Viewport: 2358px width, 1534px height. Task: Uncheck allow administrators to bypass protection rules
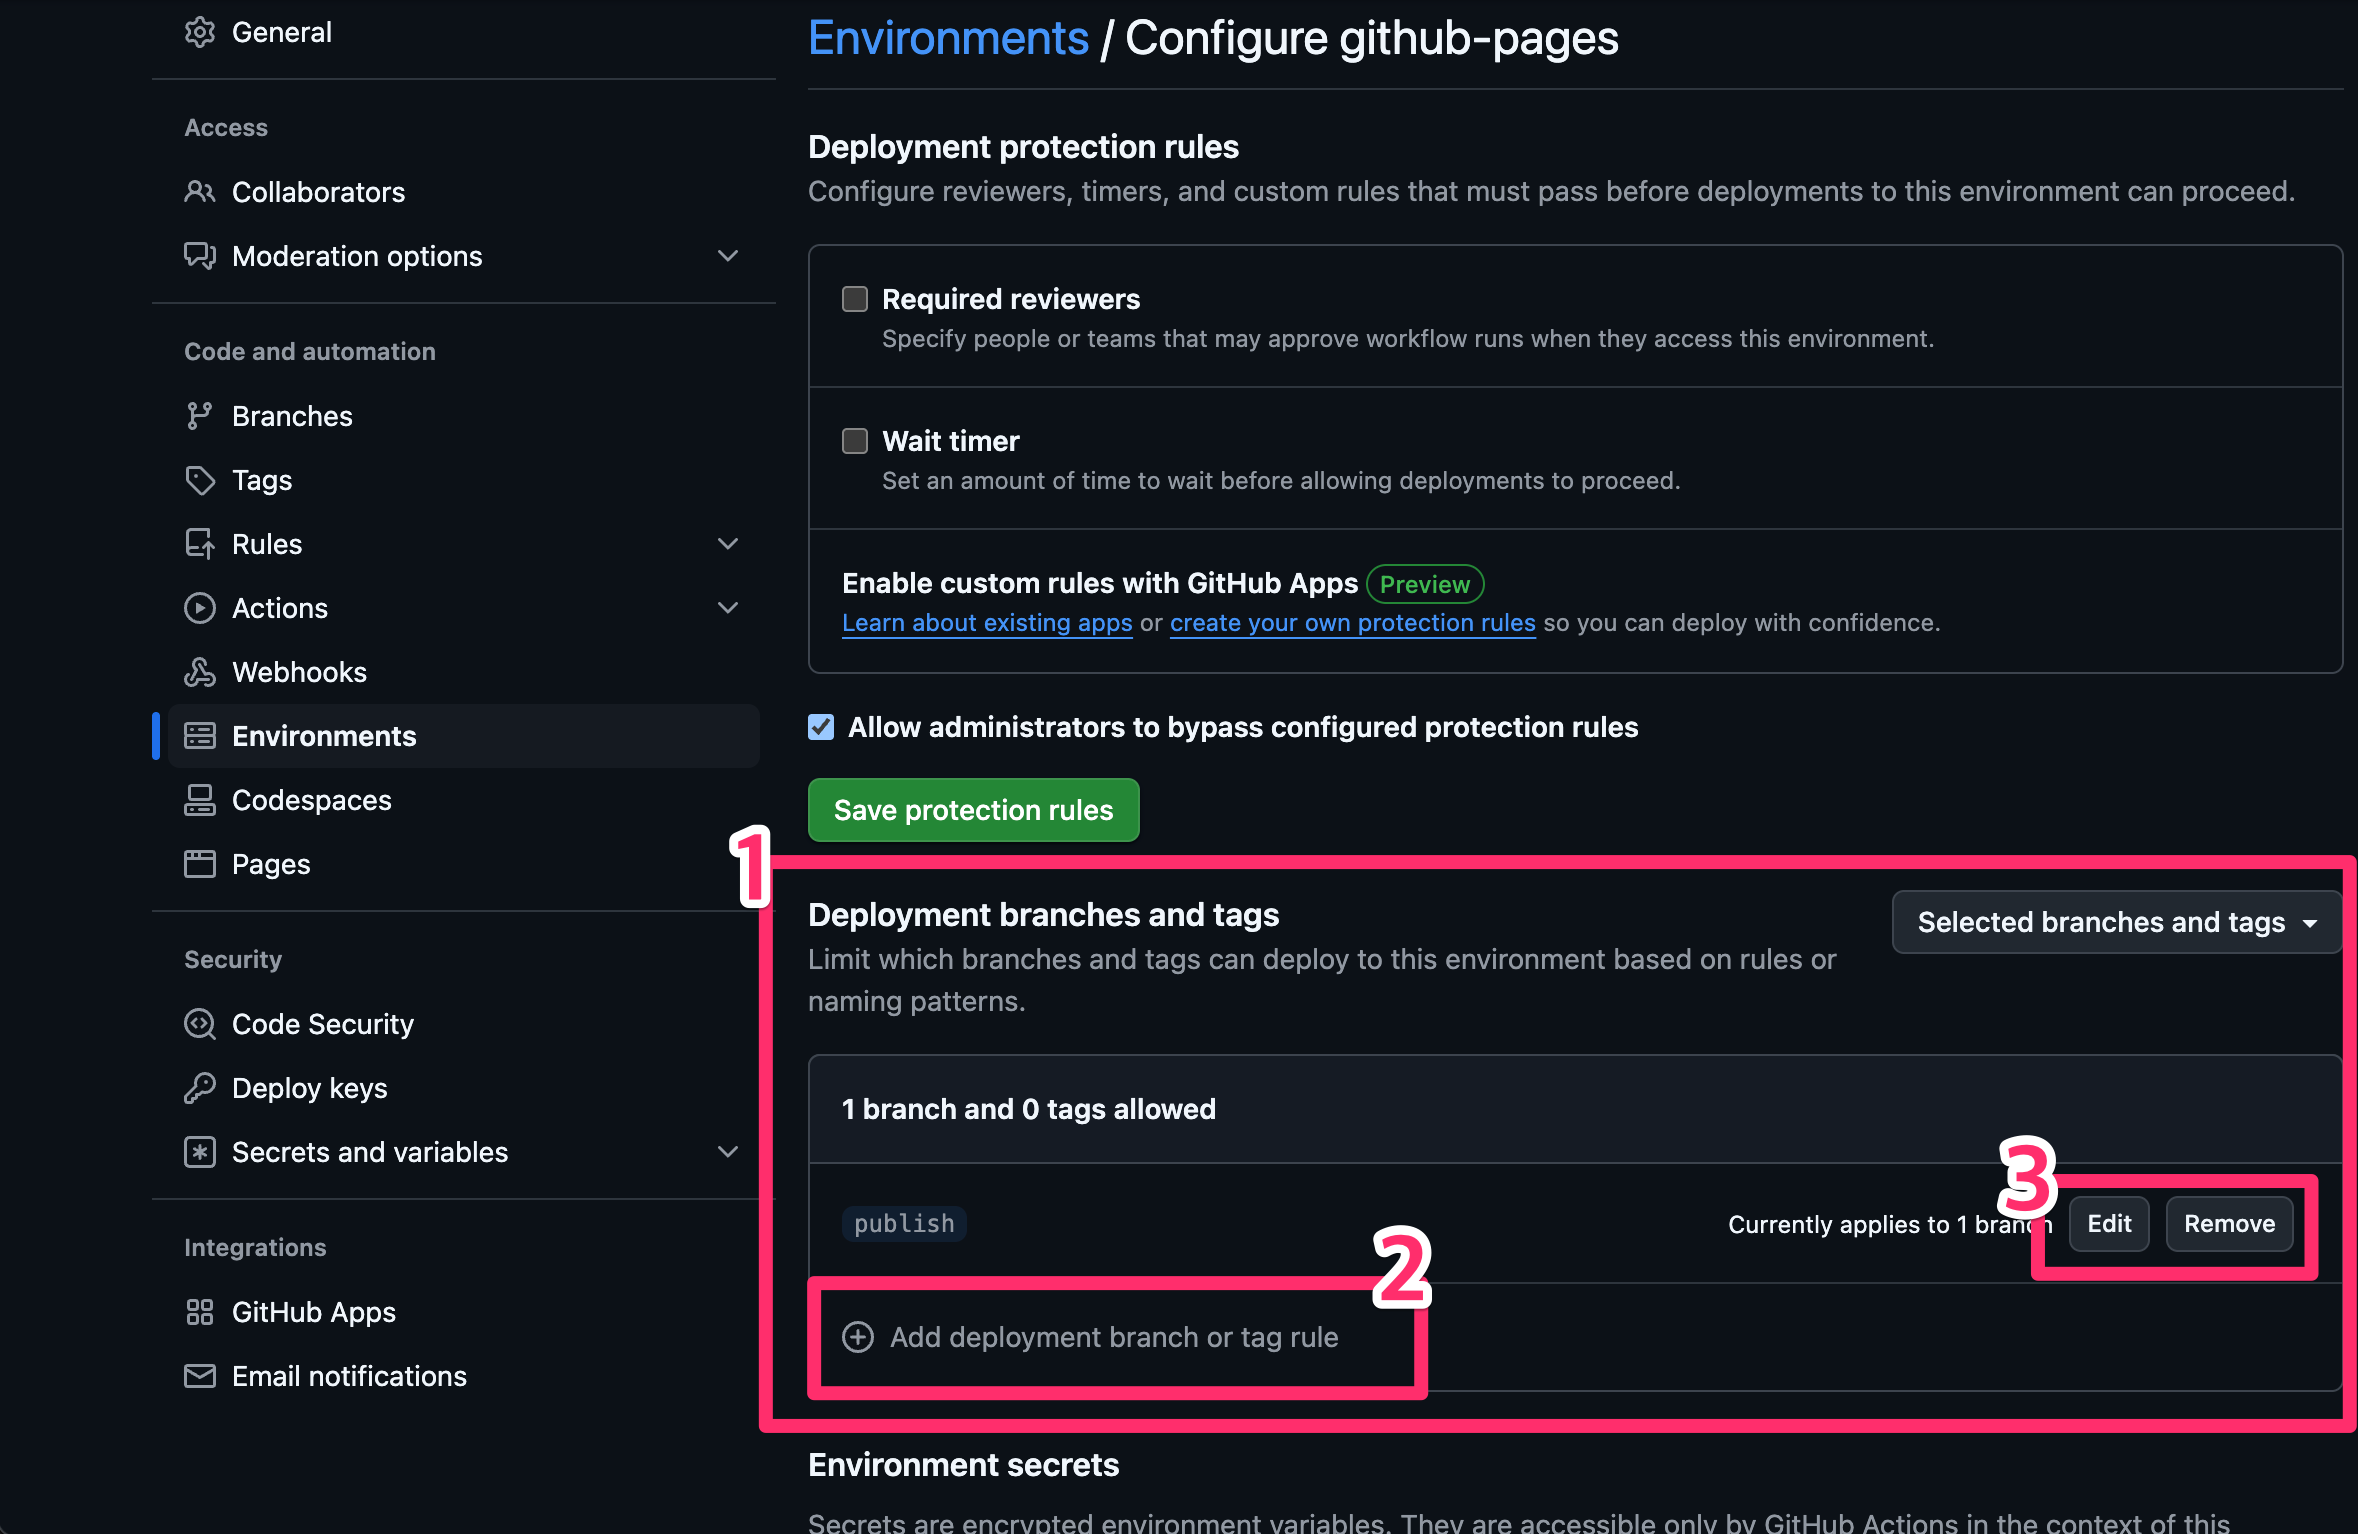pos(820,727)
